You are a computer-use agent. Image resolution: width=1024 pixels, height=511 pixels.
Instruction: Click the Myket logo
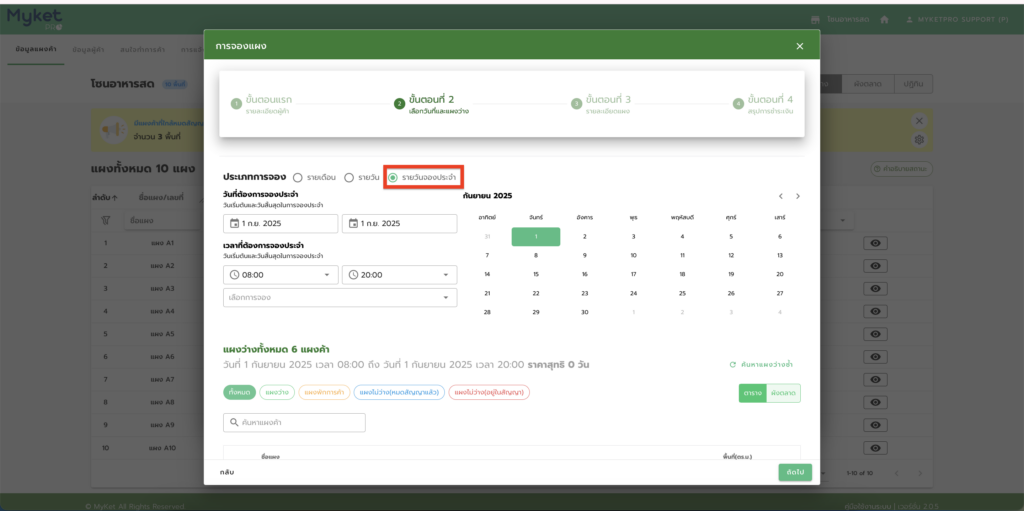pos(35,18)
